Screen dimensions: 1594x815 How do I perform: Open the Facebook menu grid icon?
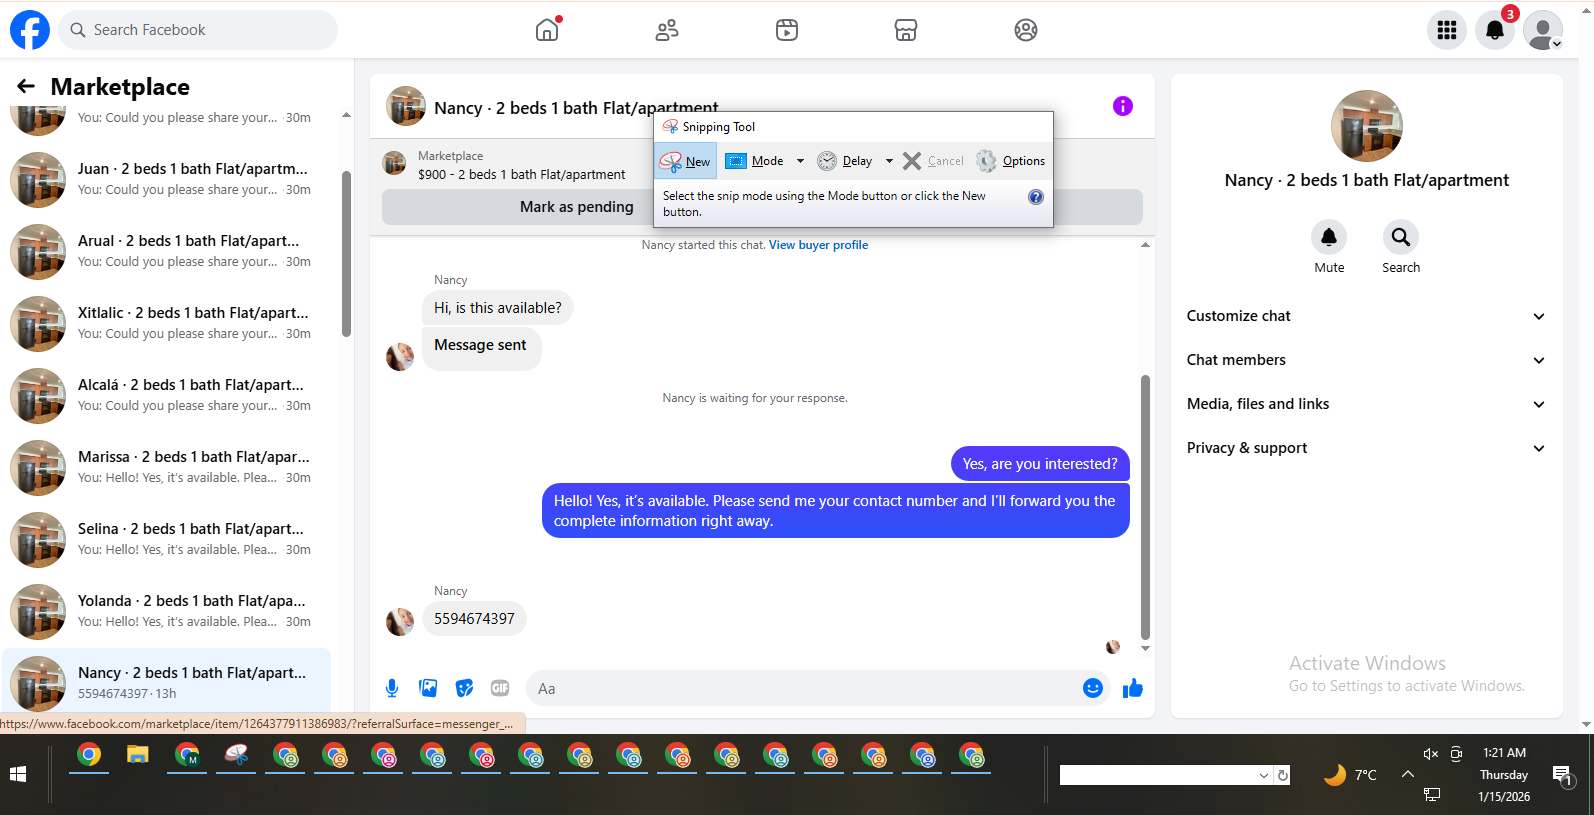(1447, 30)
